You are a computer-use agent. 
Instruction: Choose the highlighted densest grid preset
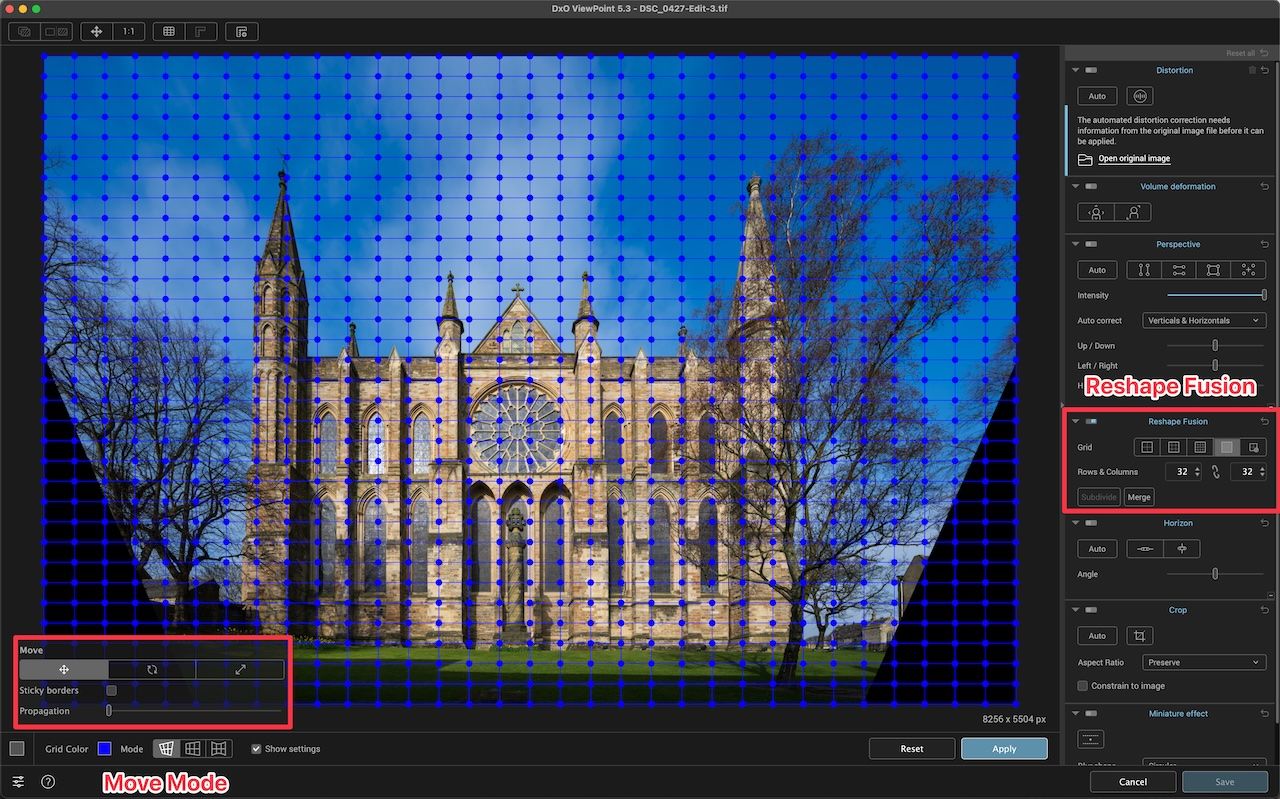[1227, 447]
